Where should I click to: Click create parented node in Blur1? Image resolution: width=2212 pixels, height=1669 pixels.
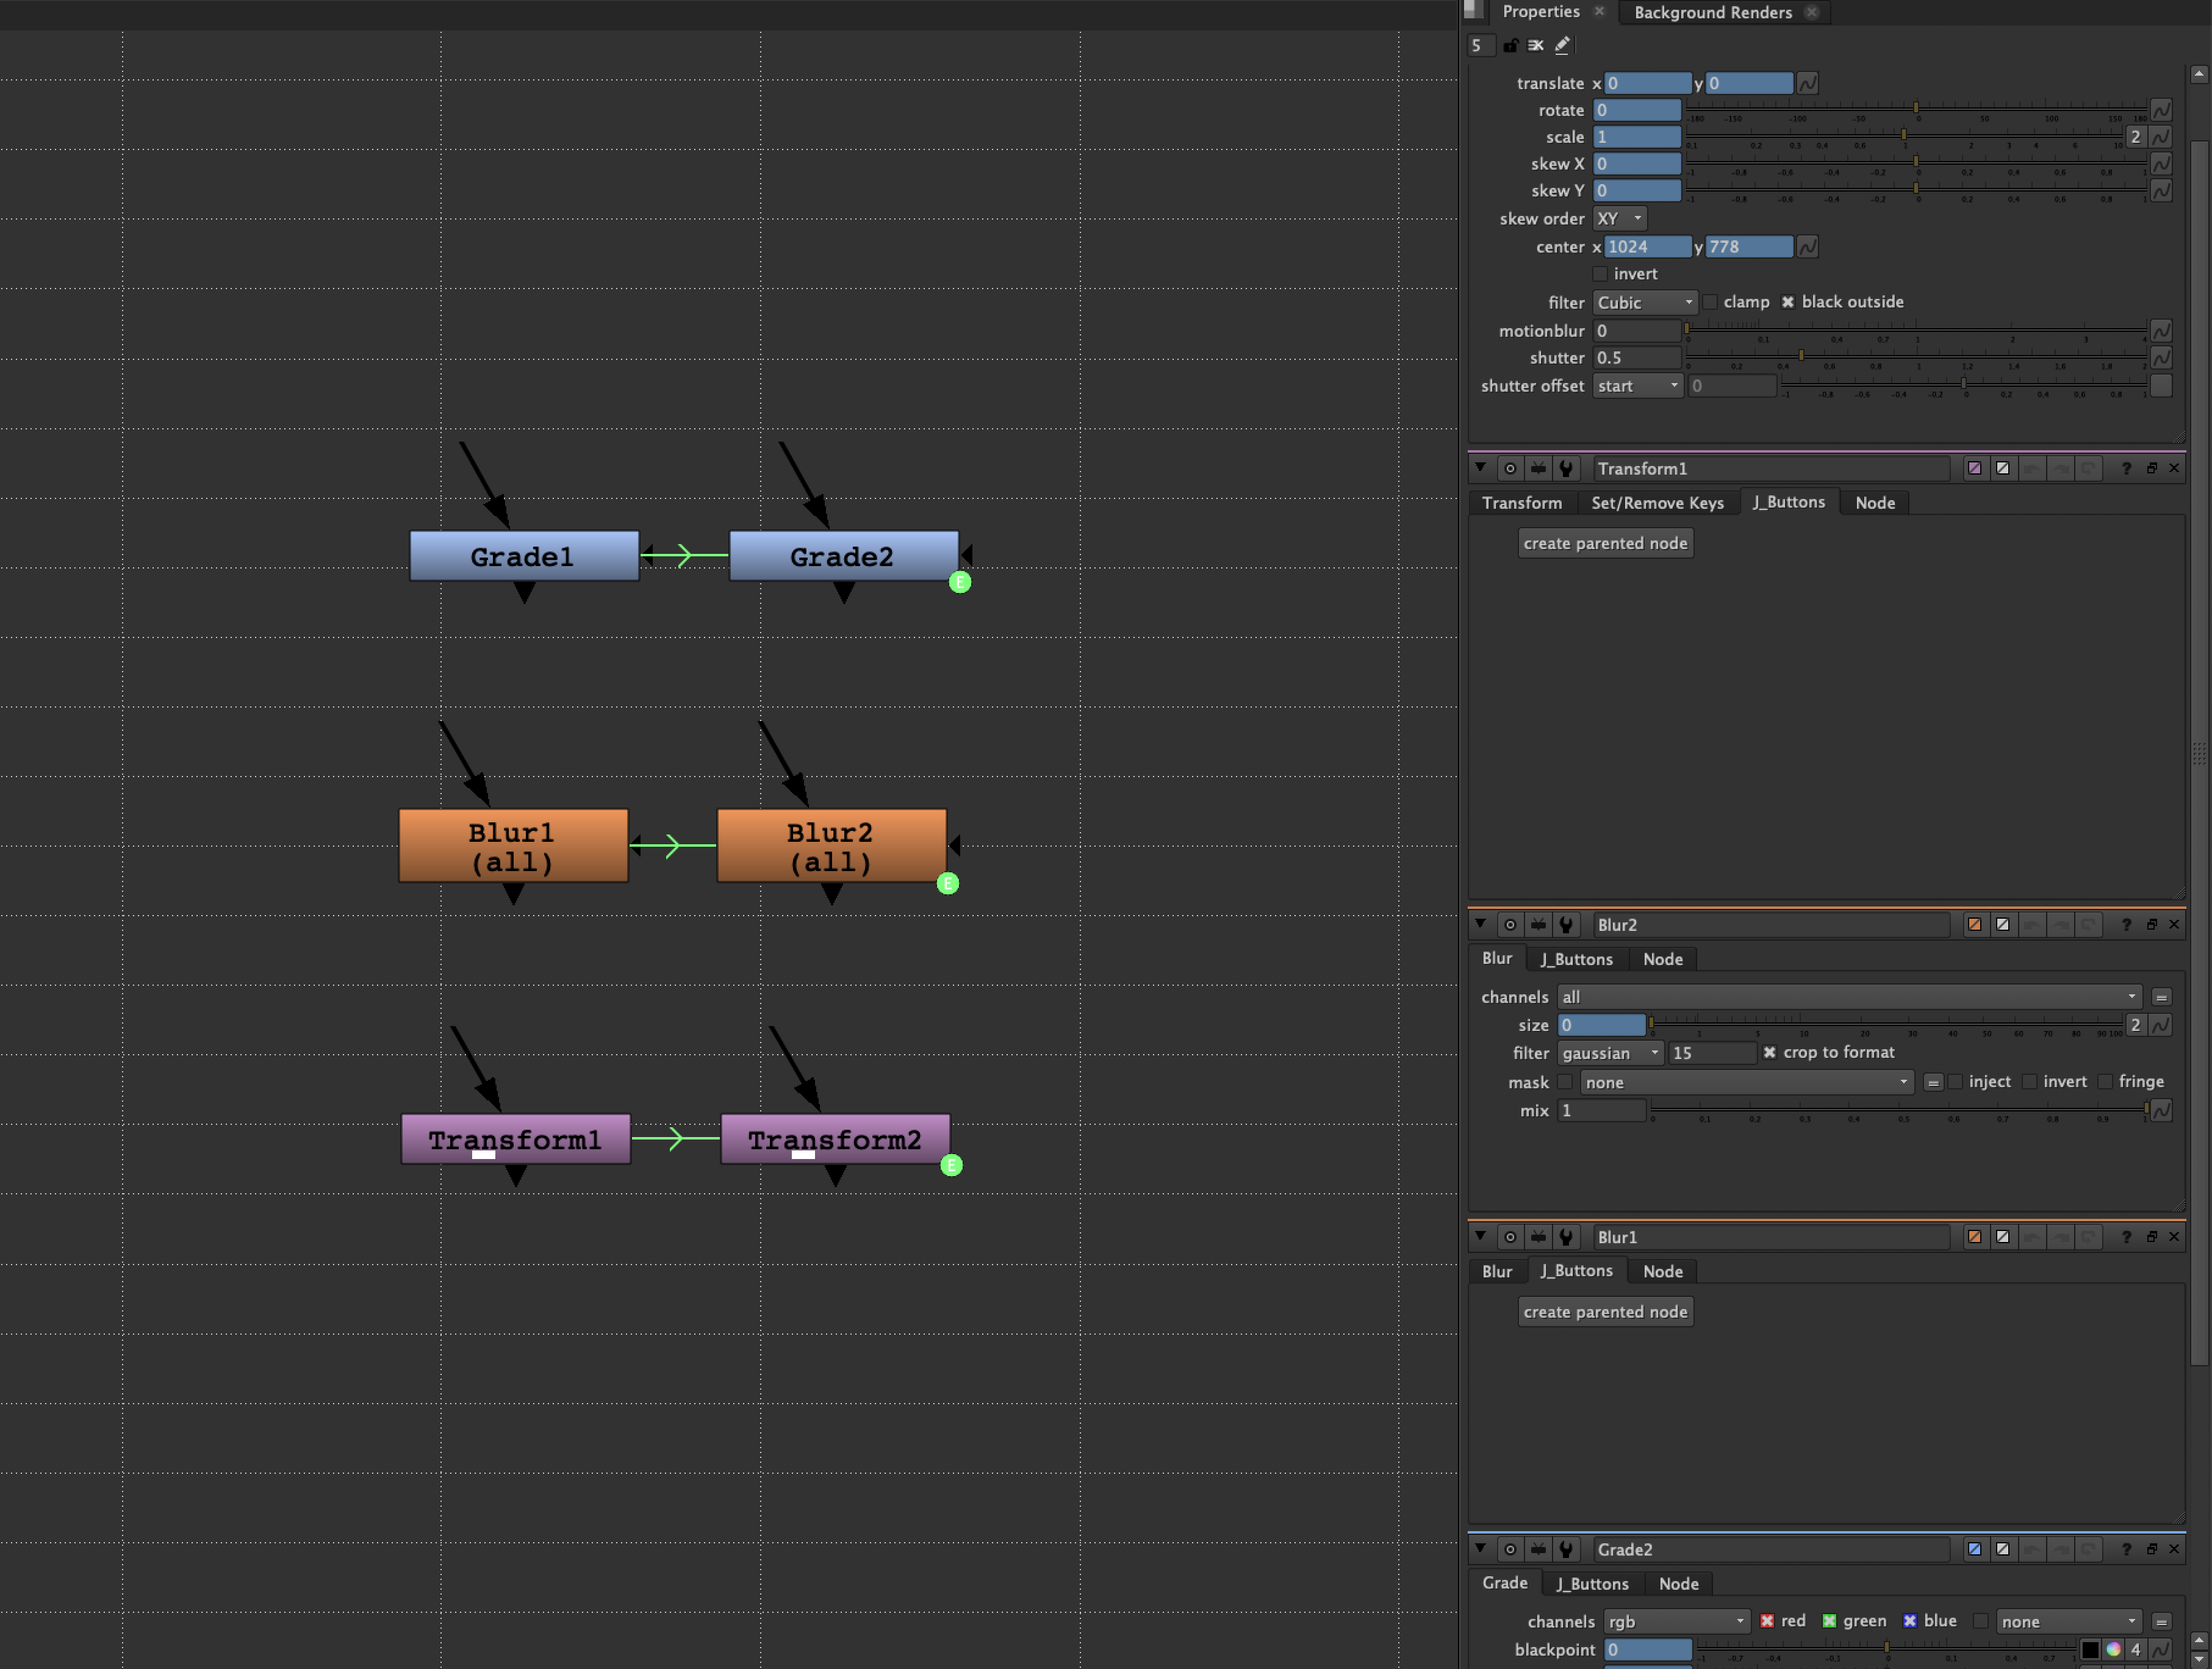click(1605, 1311)
